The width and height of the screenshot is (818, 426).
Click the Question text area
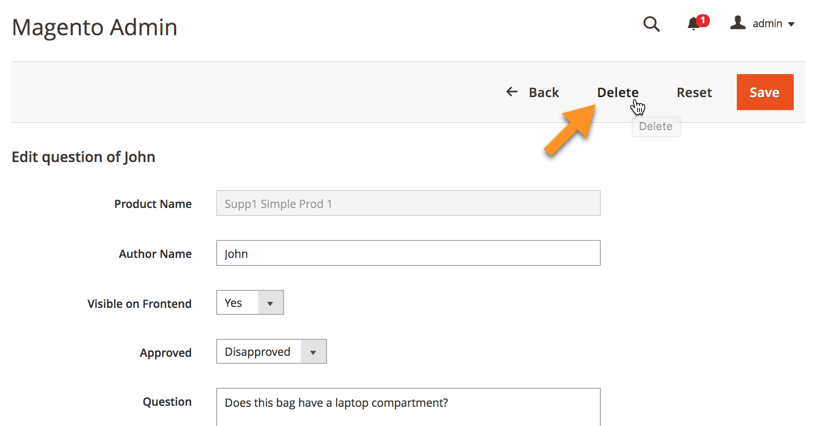(408, 405)
